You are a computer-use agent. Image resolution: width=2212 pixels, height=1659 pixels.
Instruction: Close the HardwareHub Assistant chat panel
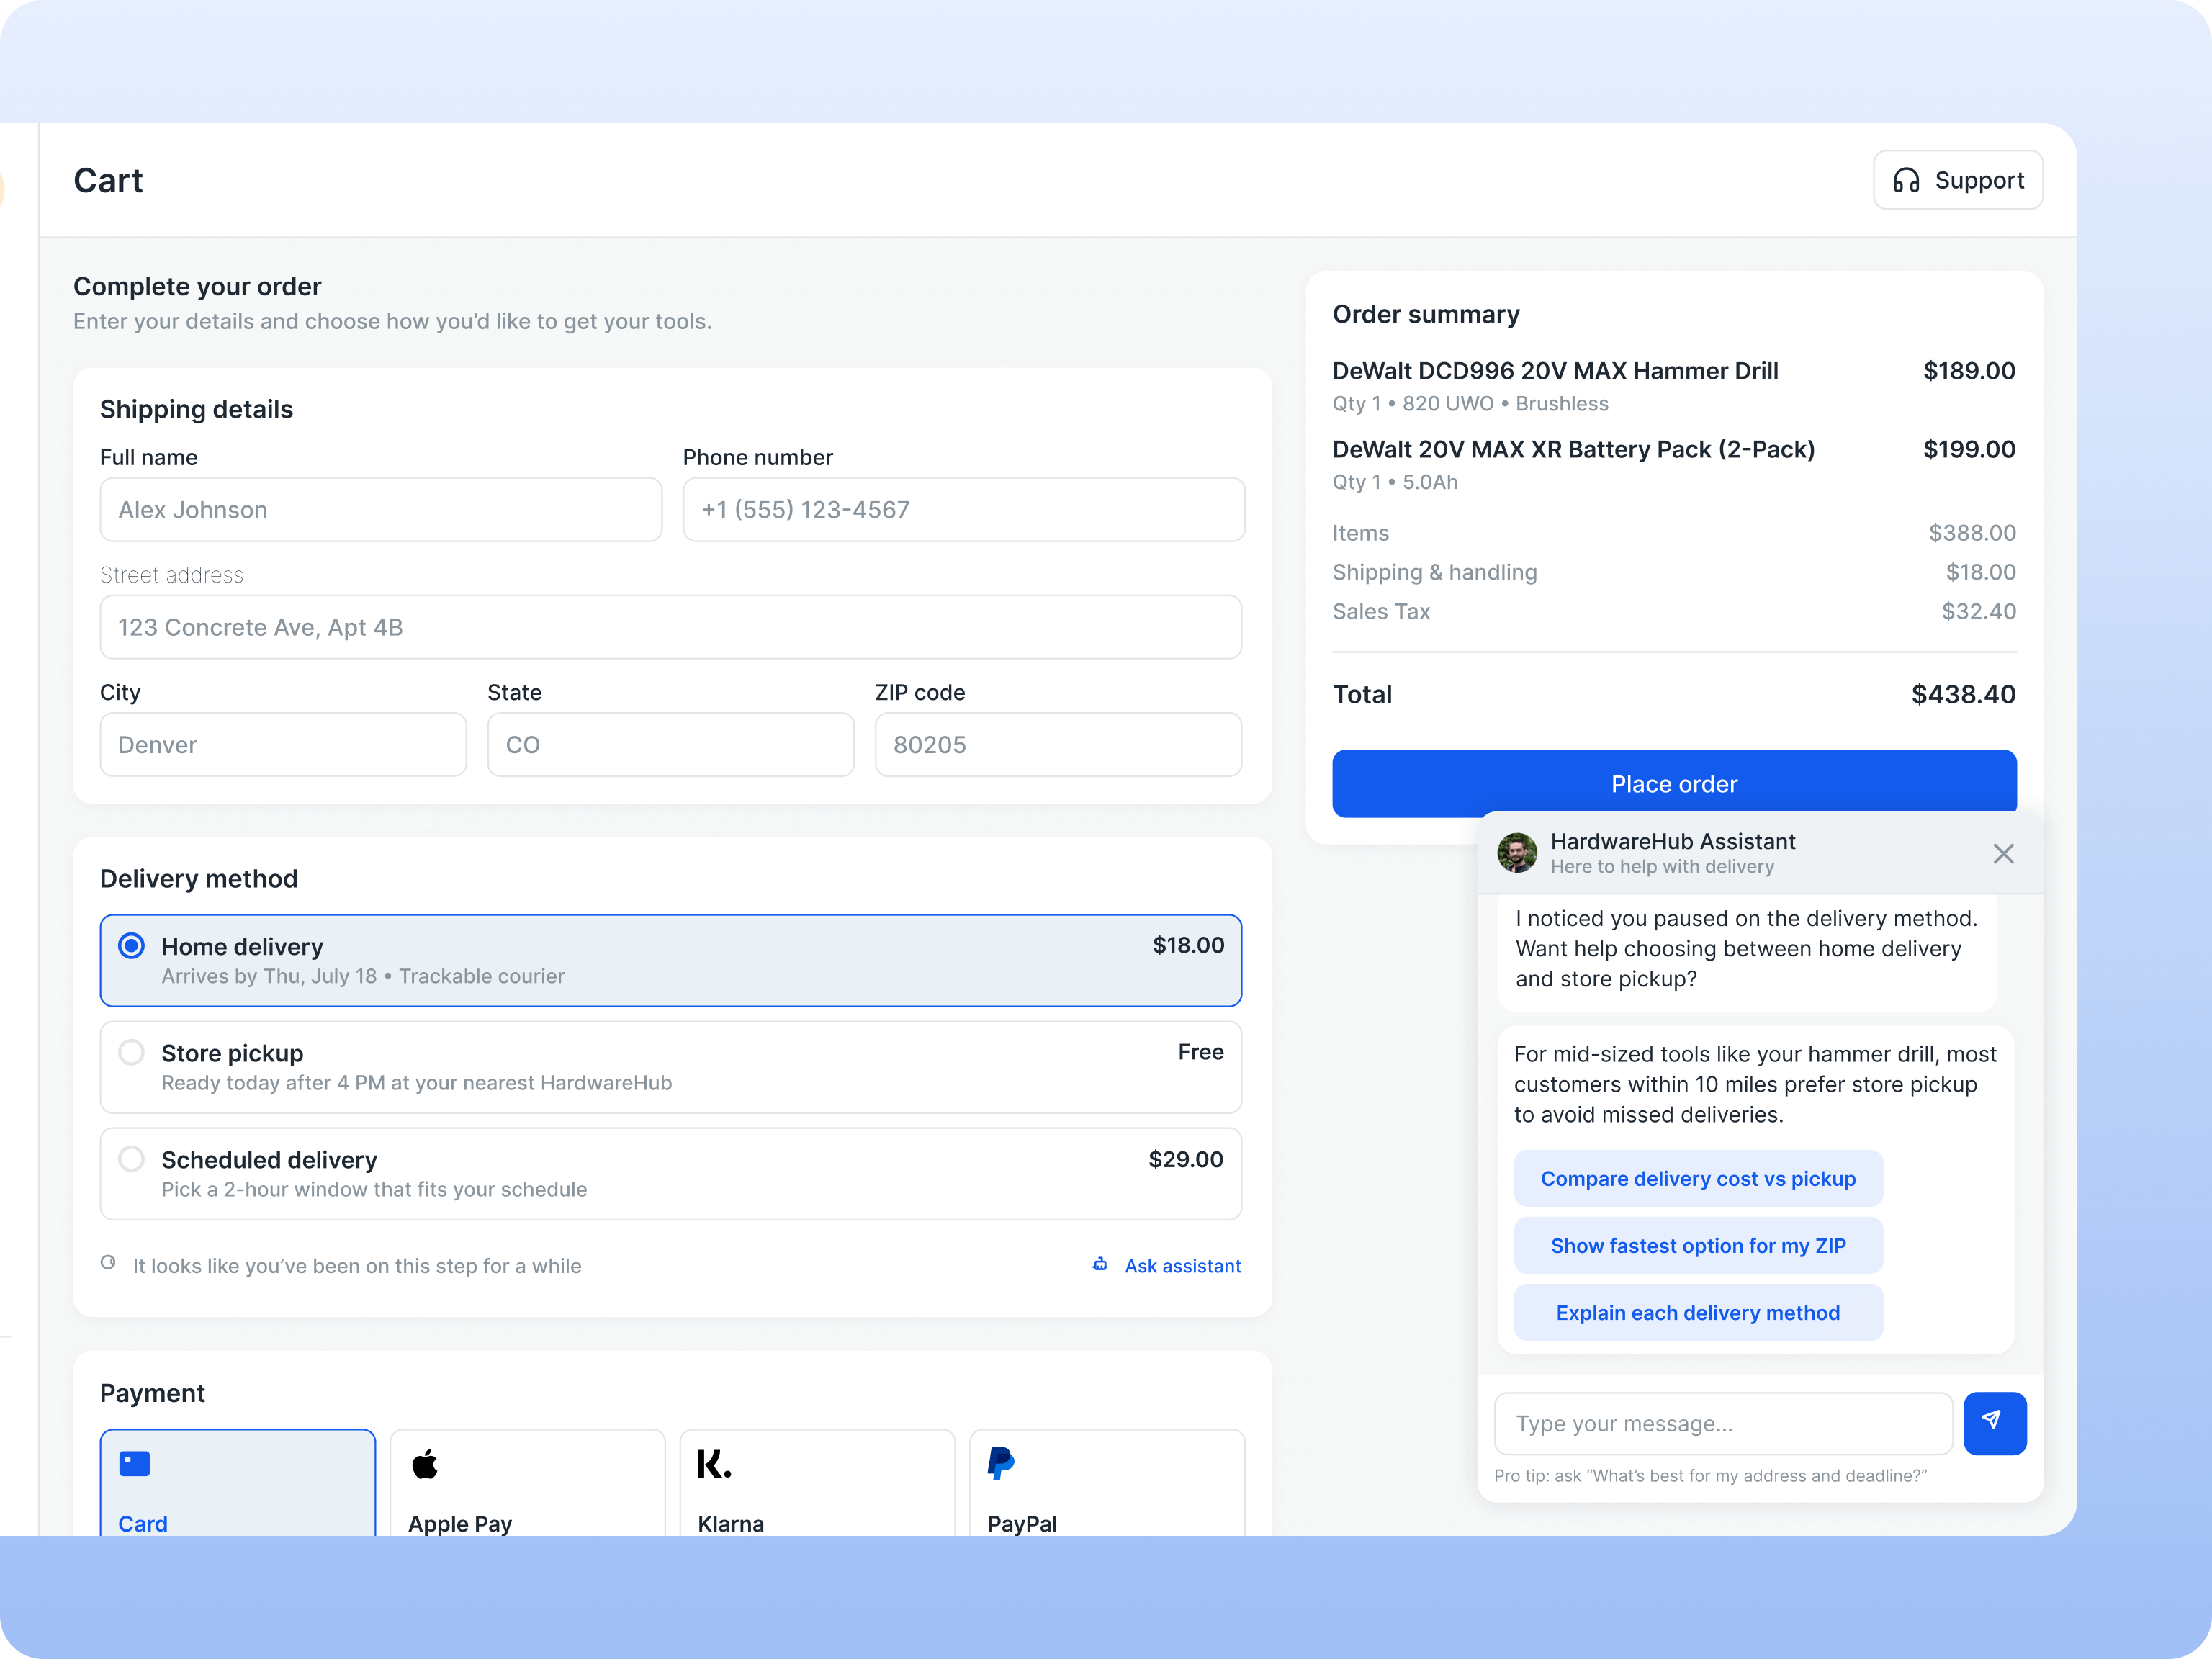click(x=2003, y=853)
